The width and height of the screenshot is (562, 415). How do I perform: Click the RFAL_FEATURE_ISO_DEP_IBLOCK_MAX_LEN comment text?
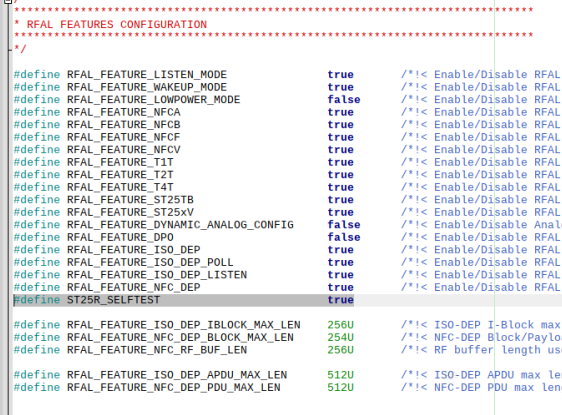point(481,325)
